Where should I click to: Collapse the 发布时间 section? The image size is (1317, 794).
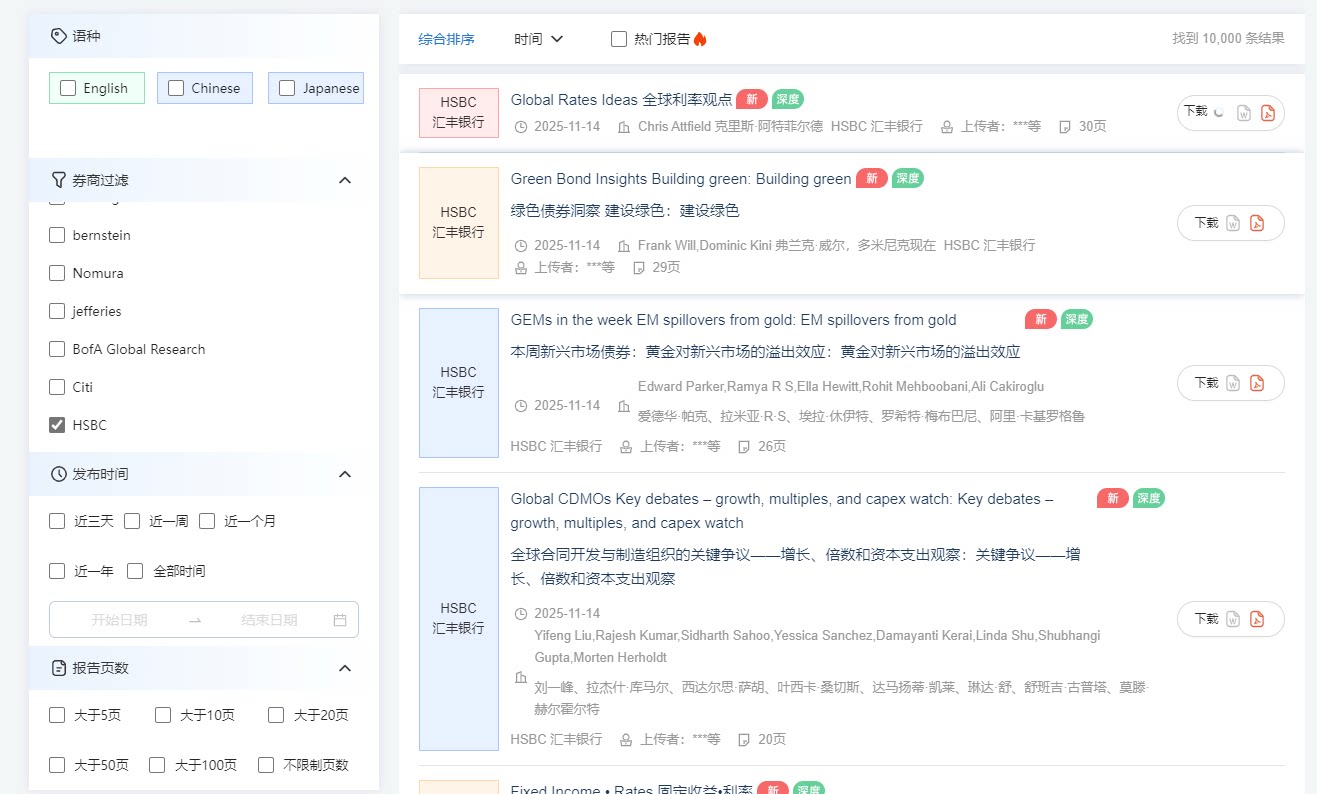(345, 474)
